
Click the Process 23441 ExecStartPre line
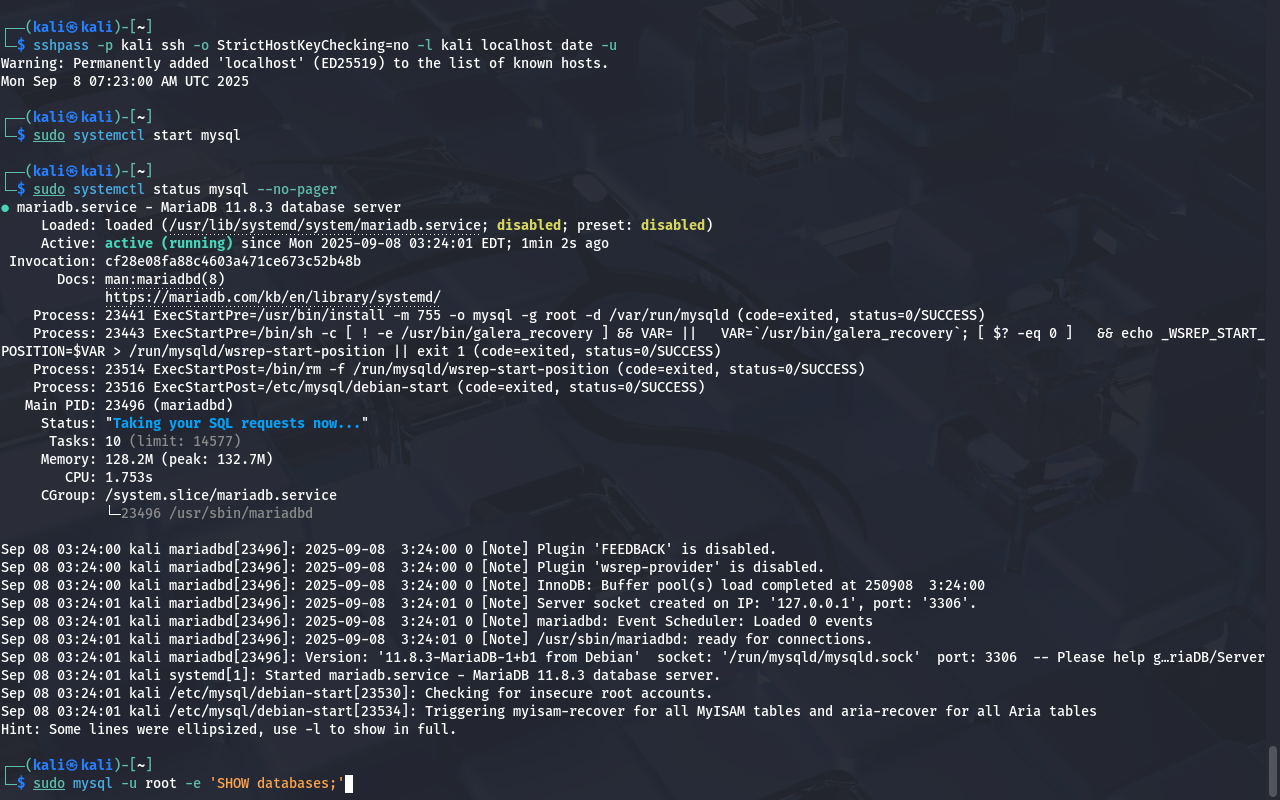tap(509, 315)
